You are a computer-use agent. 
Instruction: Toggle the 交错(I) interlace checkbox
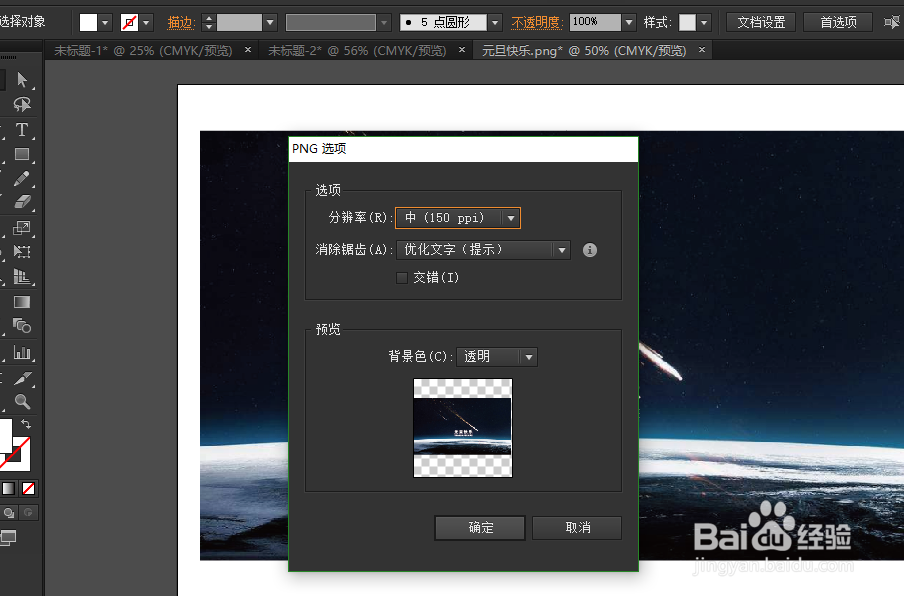point(402,278)
